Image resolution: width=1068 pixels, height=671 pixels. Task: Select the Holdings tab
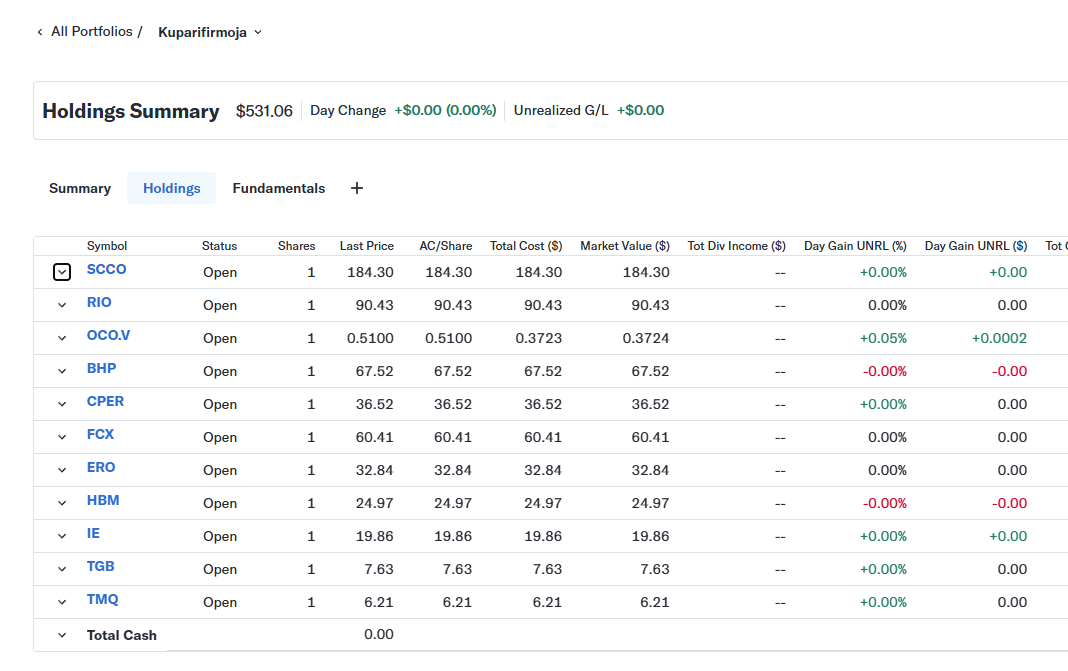click(171, 188)
